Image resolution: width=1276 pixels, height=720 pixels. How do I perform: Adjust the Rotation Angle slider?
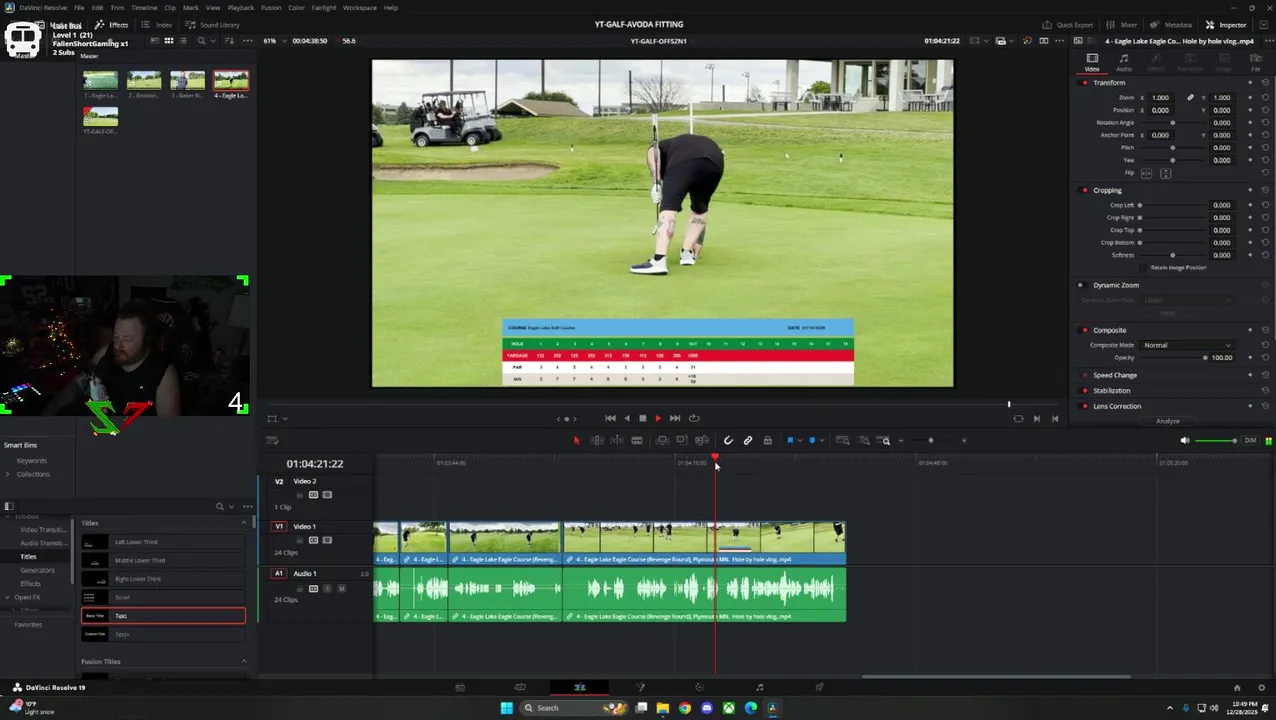(x=1172, y=122)
